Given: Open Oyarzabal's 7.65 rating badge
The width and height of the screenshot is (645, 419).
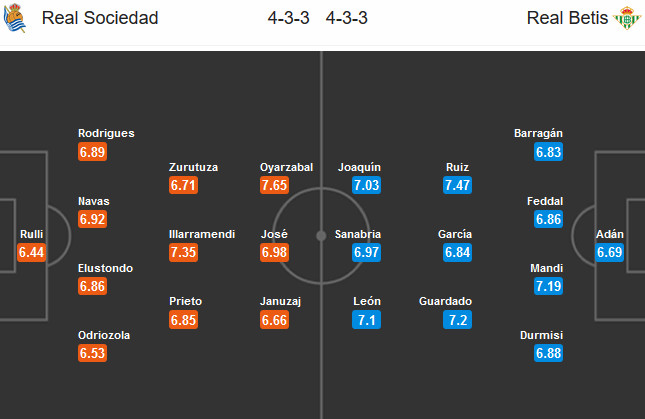Looking at the screenshot, I should 274,185.
